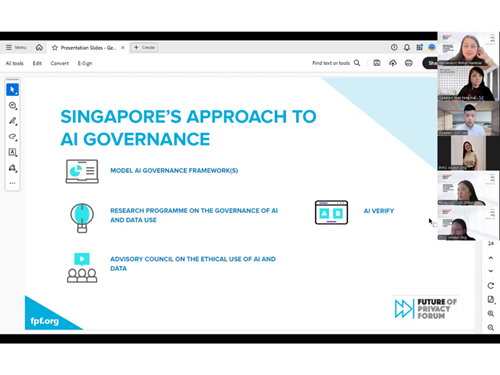The height and width of the screenshot is (375, 500).
Task: Select the draw freehand loop tool
Action: pos(12,137)
